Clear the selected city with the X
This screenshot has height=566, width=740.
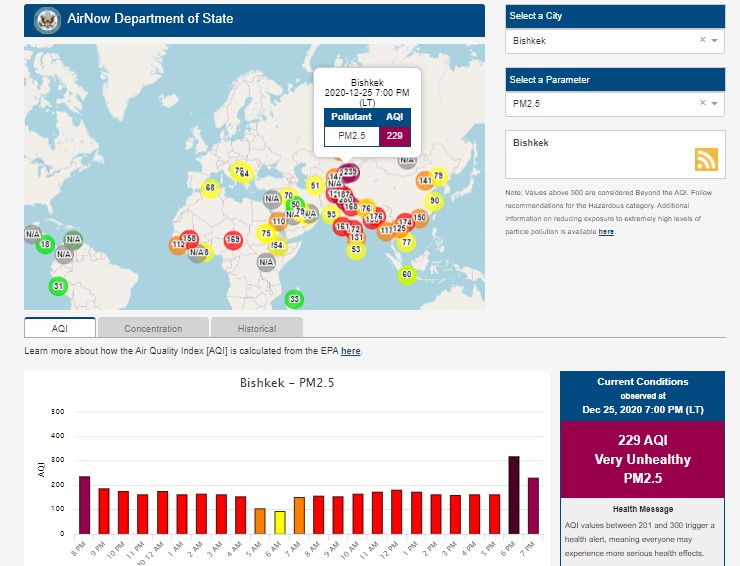click(702, 40)
